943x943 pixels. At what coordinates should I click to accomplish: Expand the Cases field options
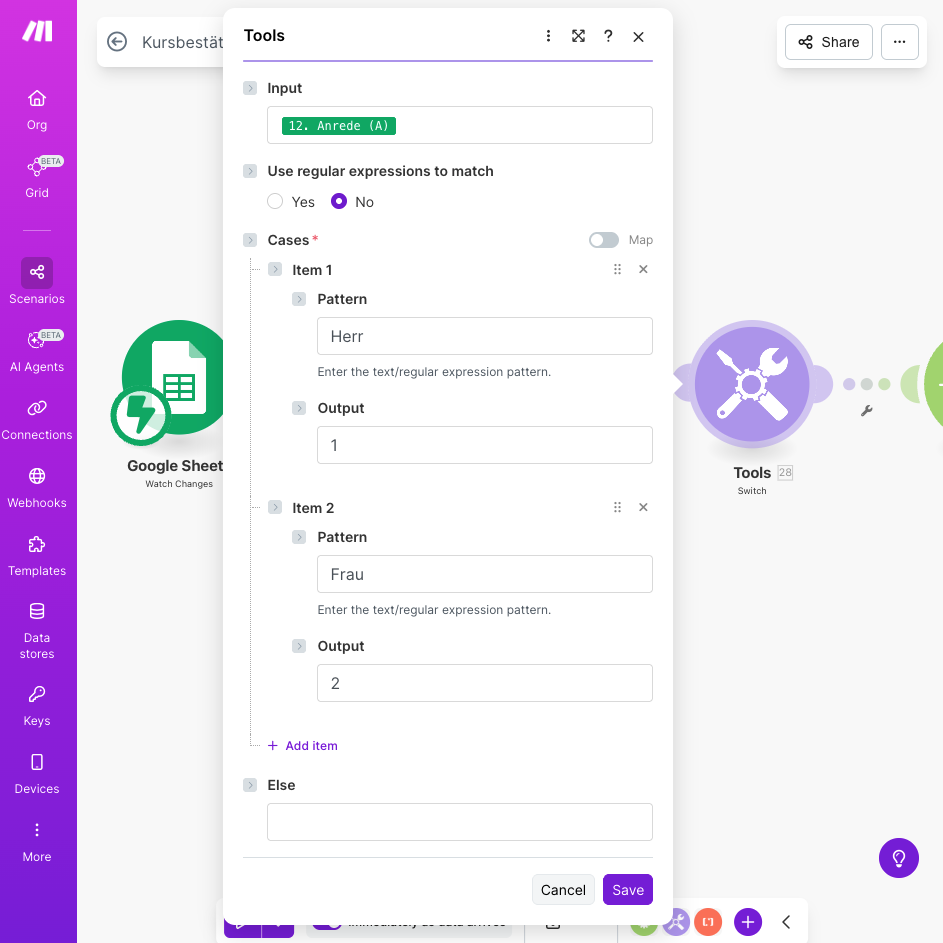click(x=250, y=240)
